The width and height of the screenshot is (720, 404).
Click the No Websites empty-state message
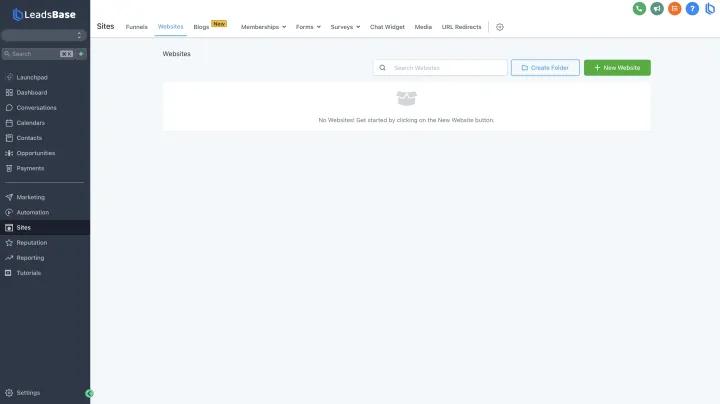point(406,120)
